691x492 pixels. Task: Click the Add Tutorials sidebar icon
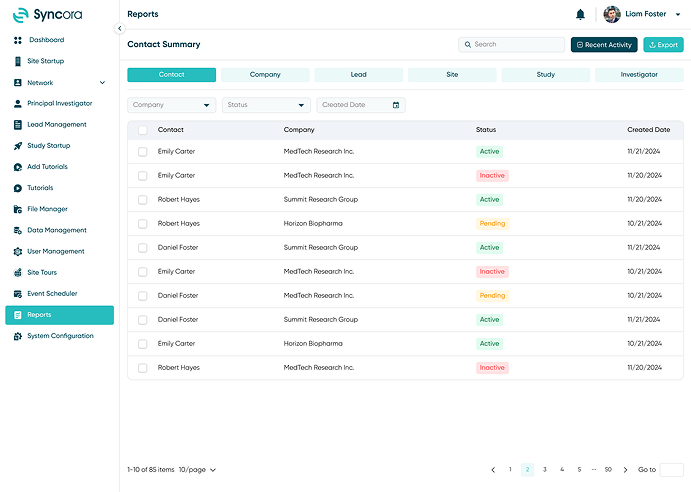18,167
